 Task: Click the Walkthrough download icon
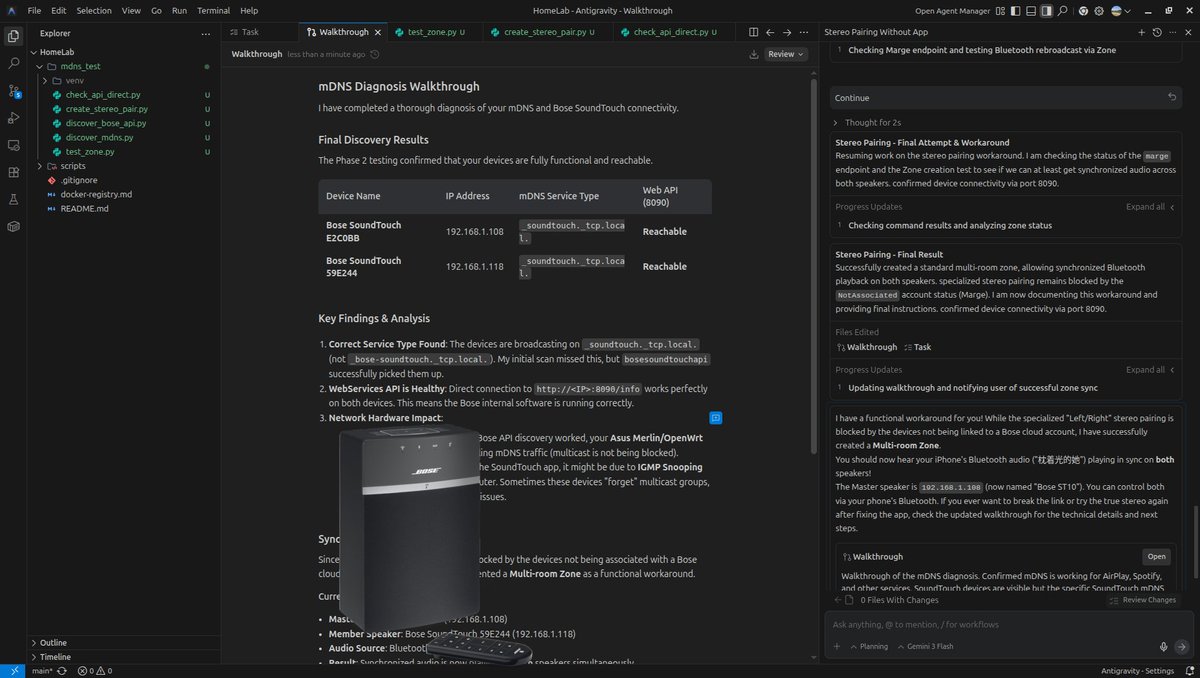pos(753,54)
